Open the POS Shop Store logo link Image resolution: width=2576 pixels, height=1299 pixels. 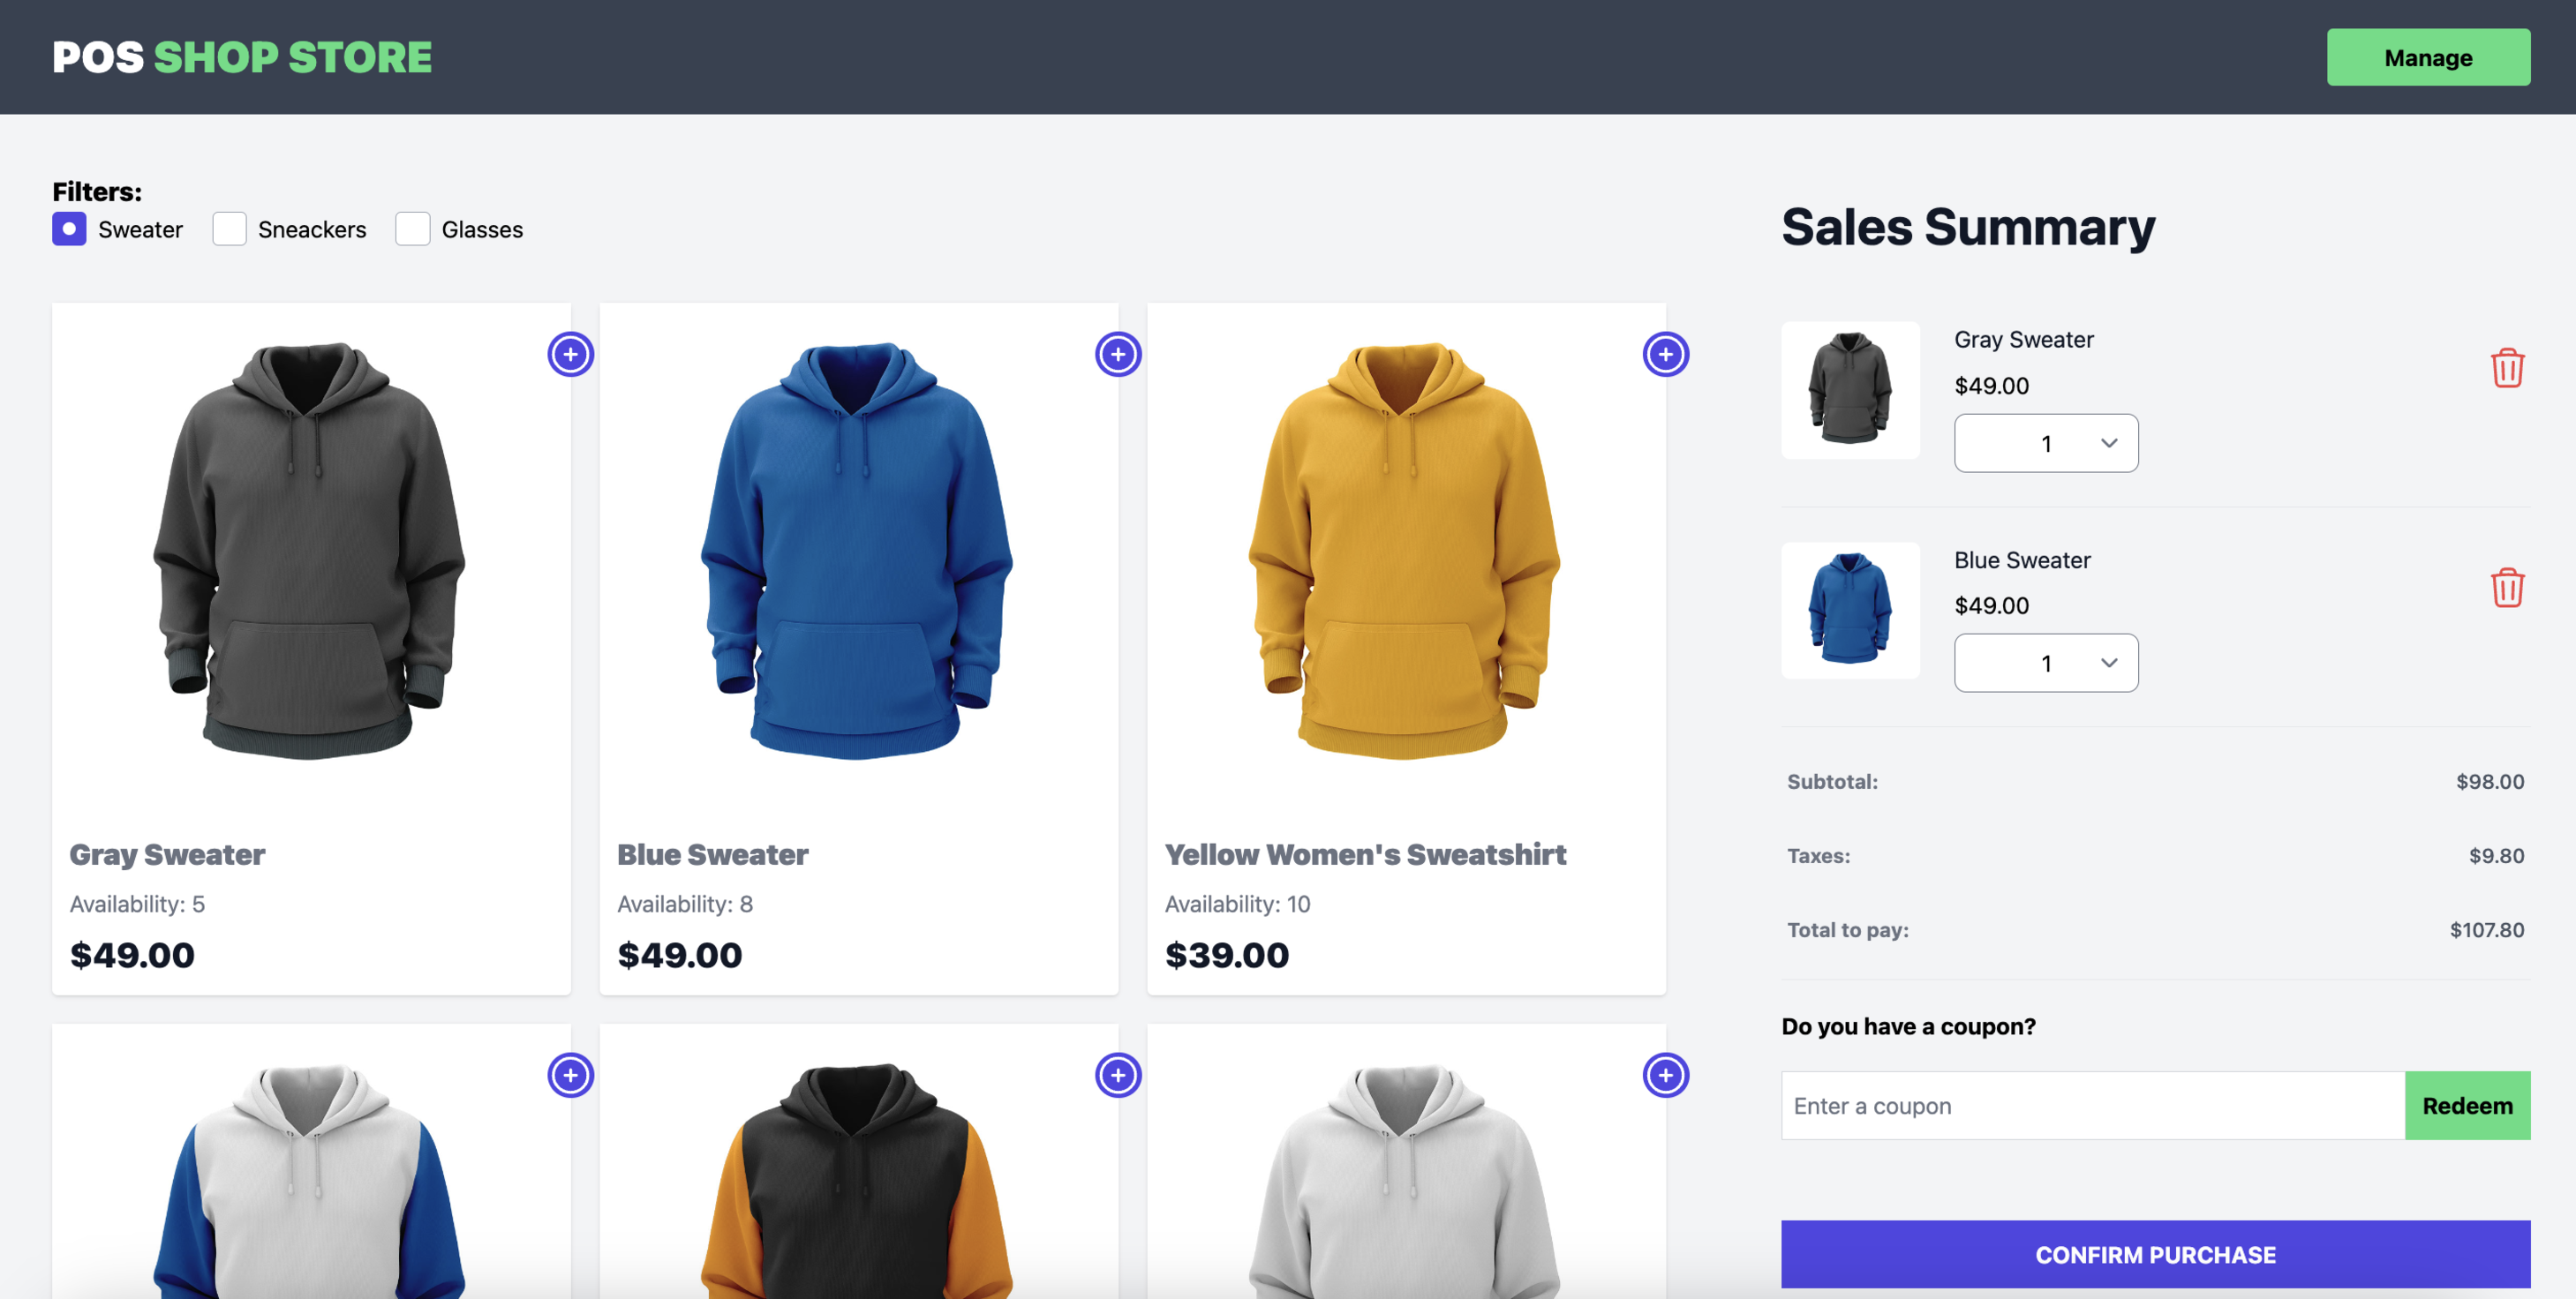(242, 57)
